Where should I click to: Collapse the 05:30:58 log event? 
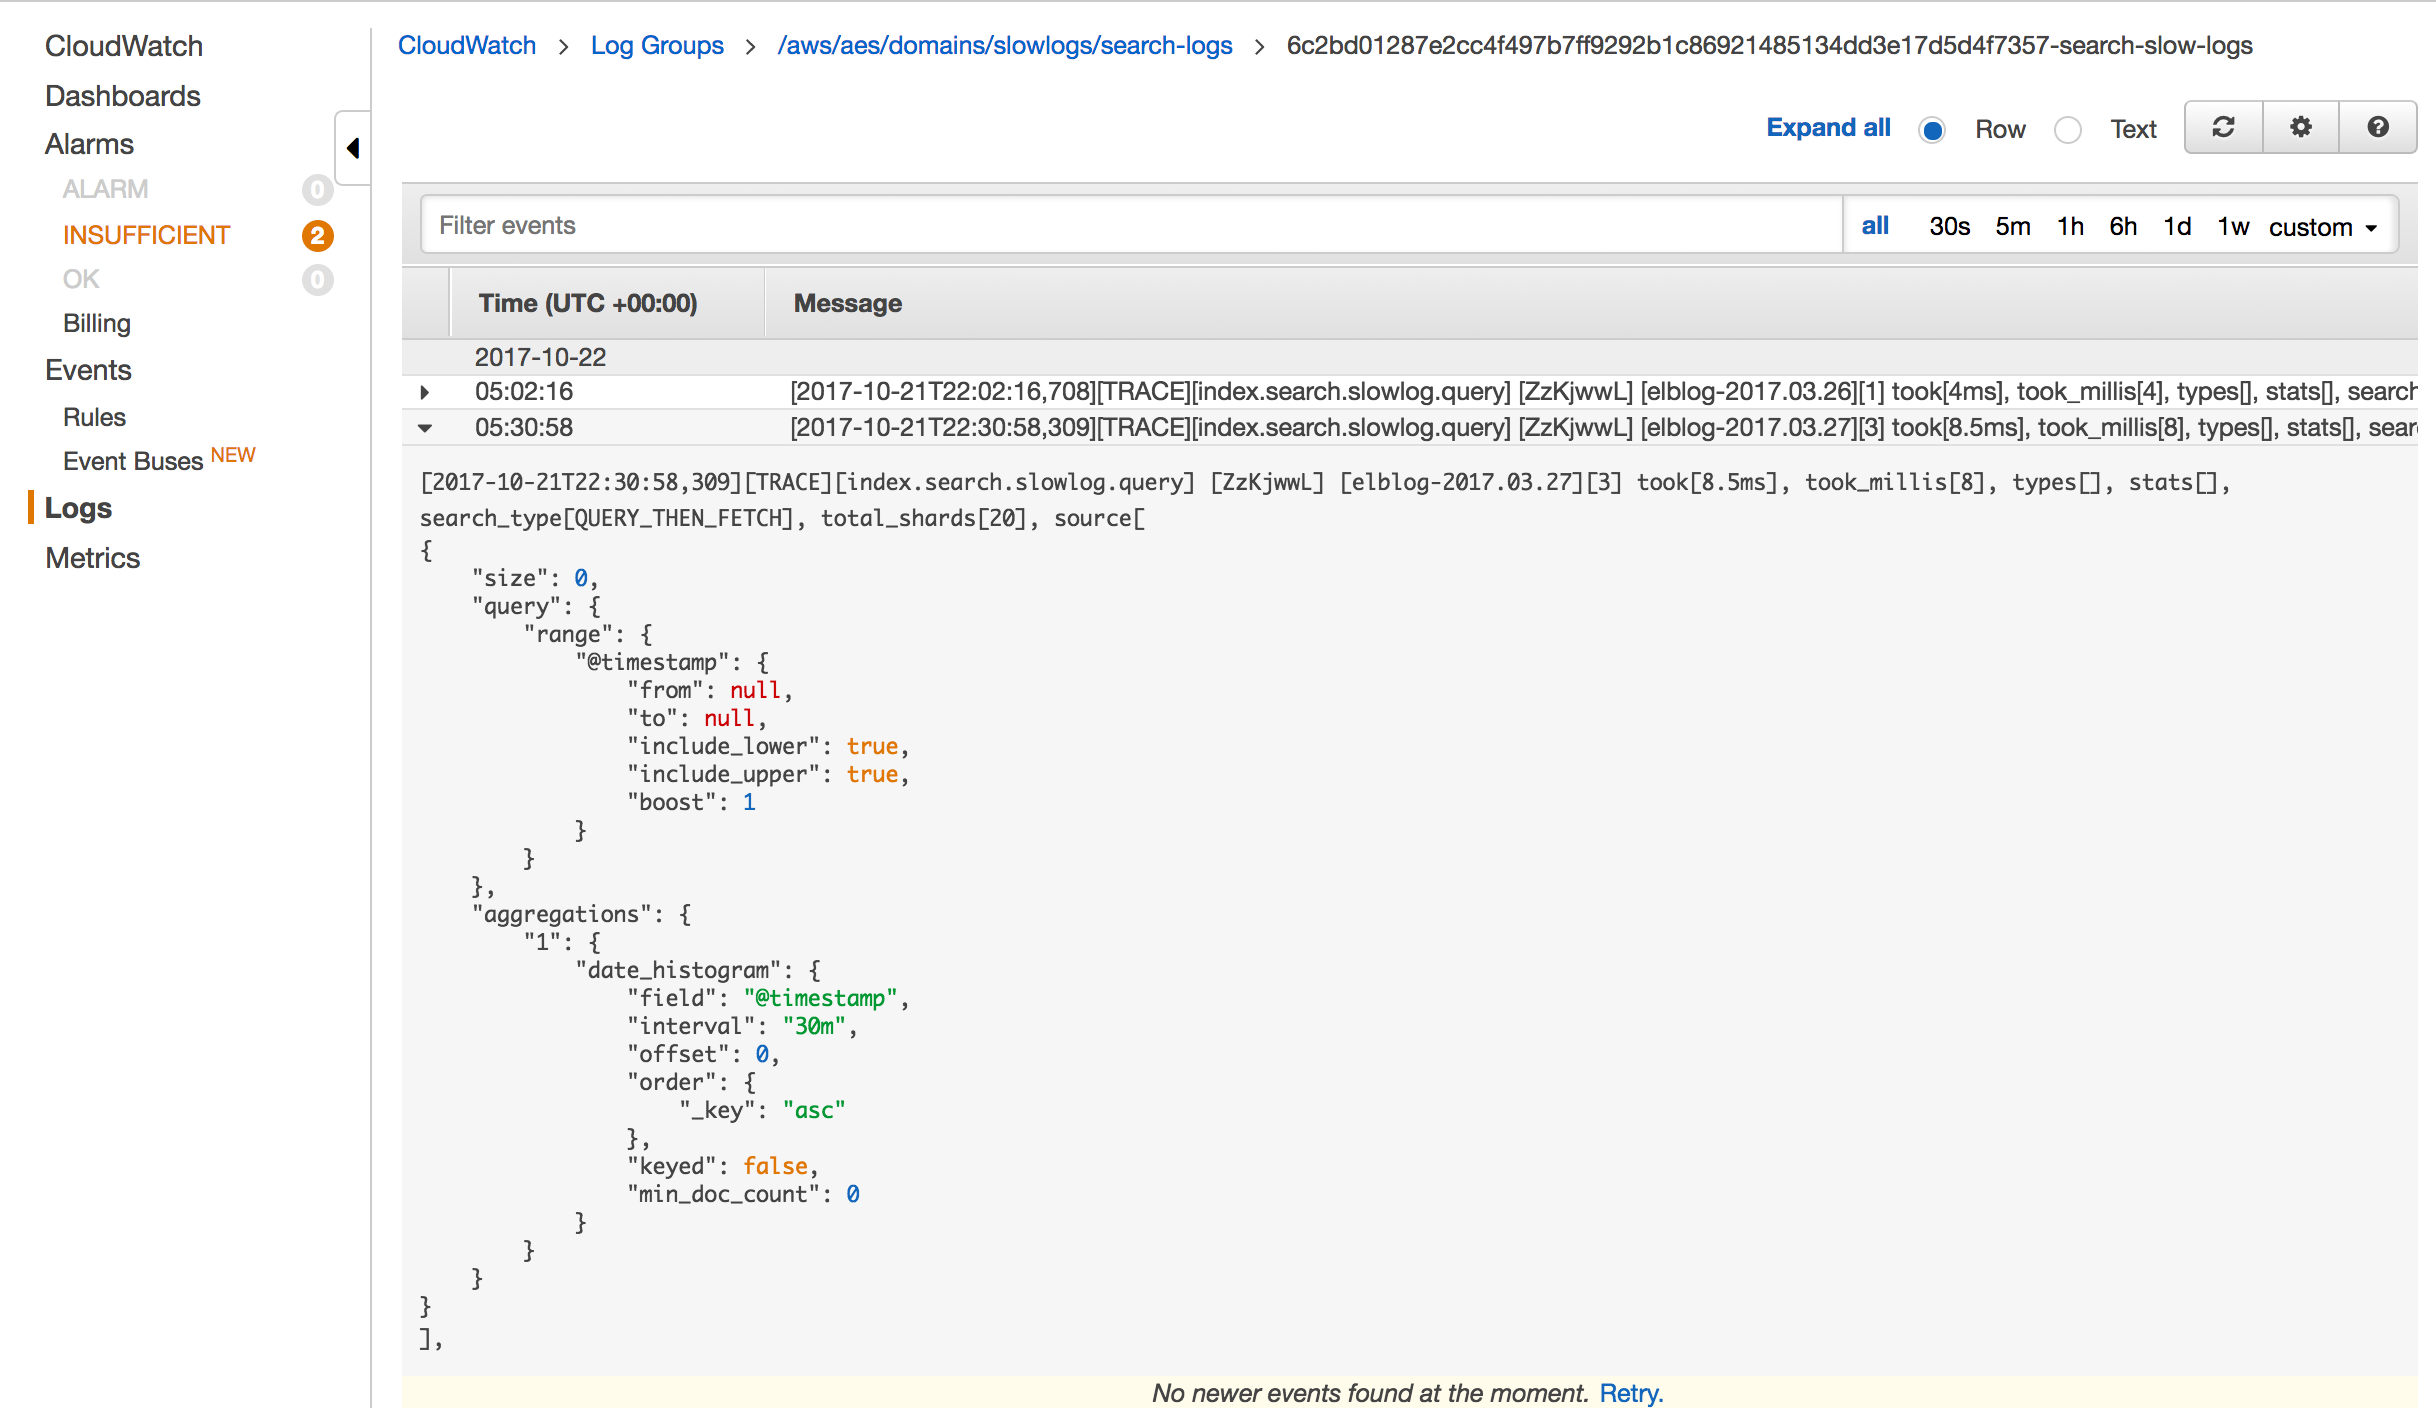(x=426, y=428)
